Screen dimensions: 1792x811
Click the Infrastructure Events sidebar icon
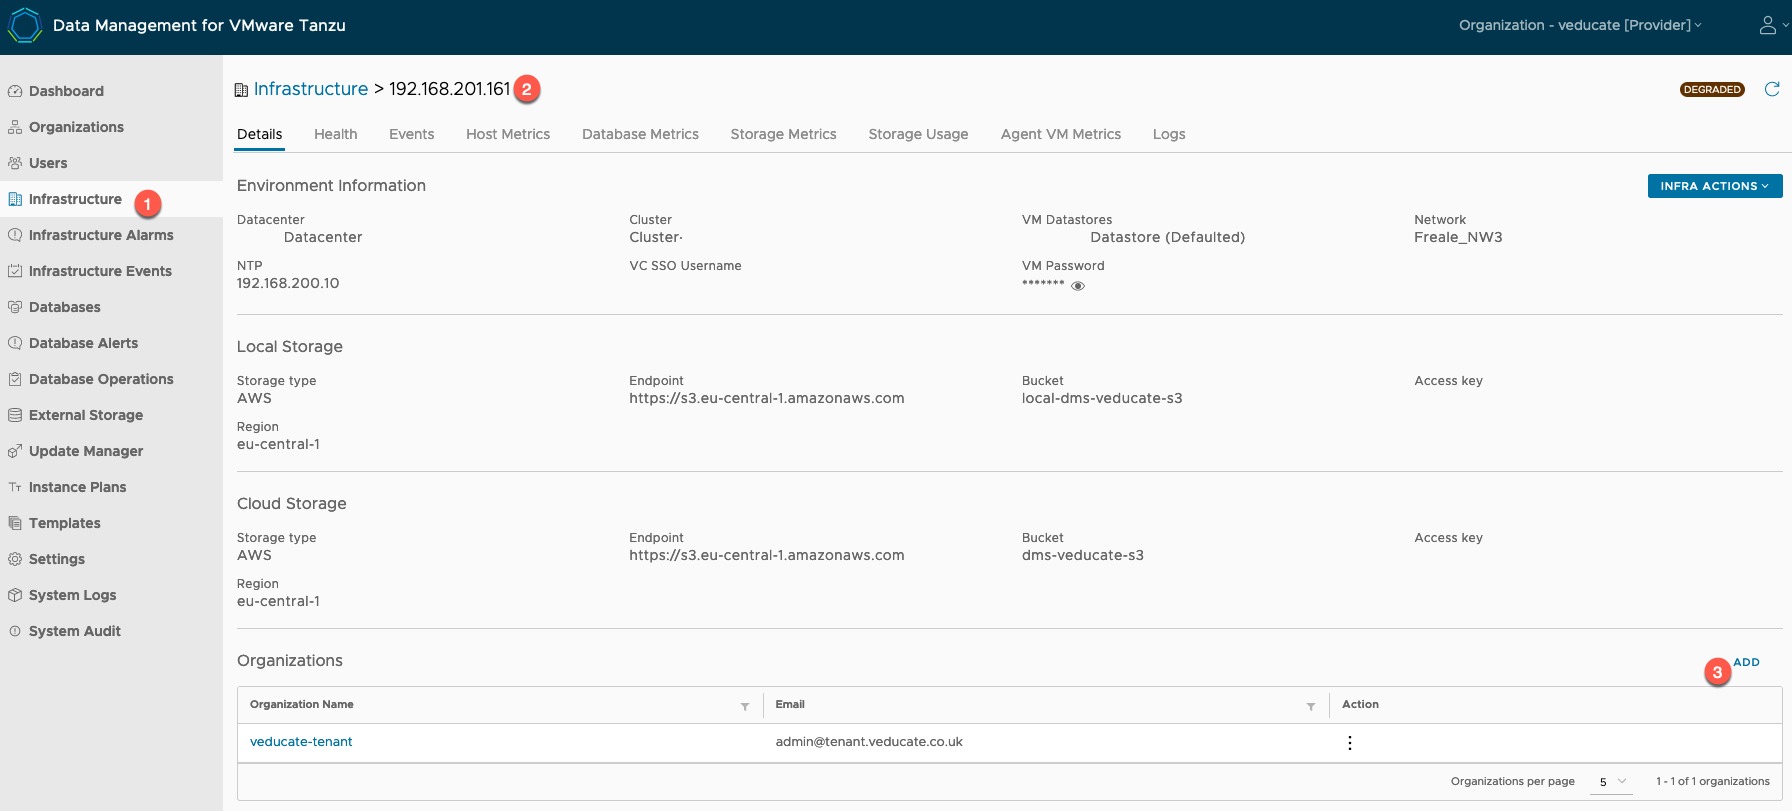point(15,271)
